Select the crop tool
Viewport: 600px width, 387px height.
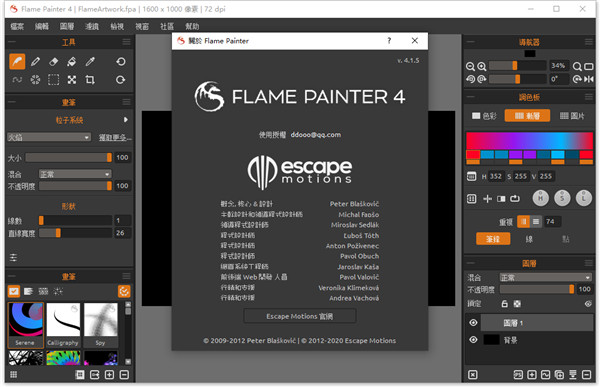(90, 80)
